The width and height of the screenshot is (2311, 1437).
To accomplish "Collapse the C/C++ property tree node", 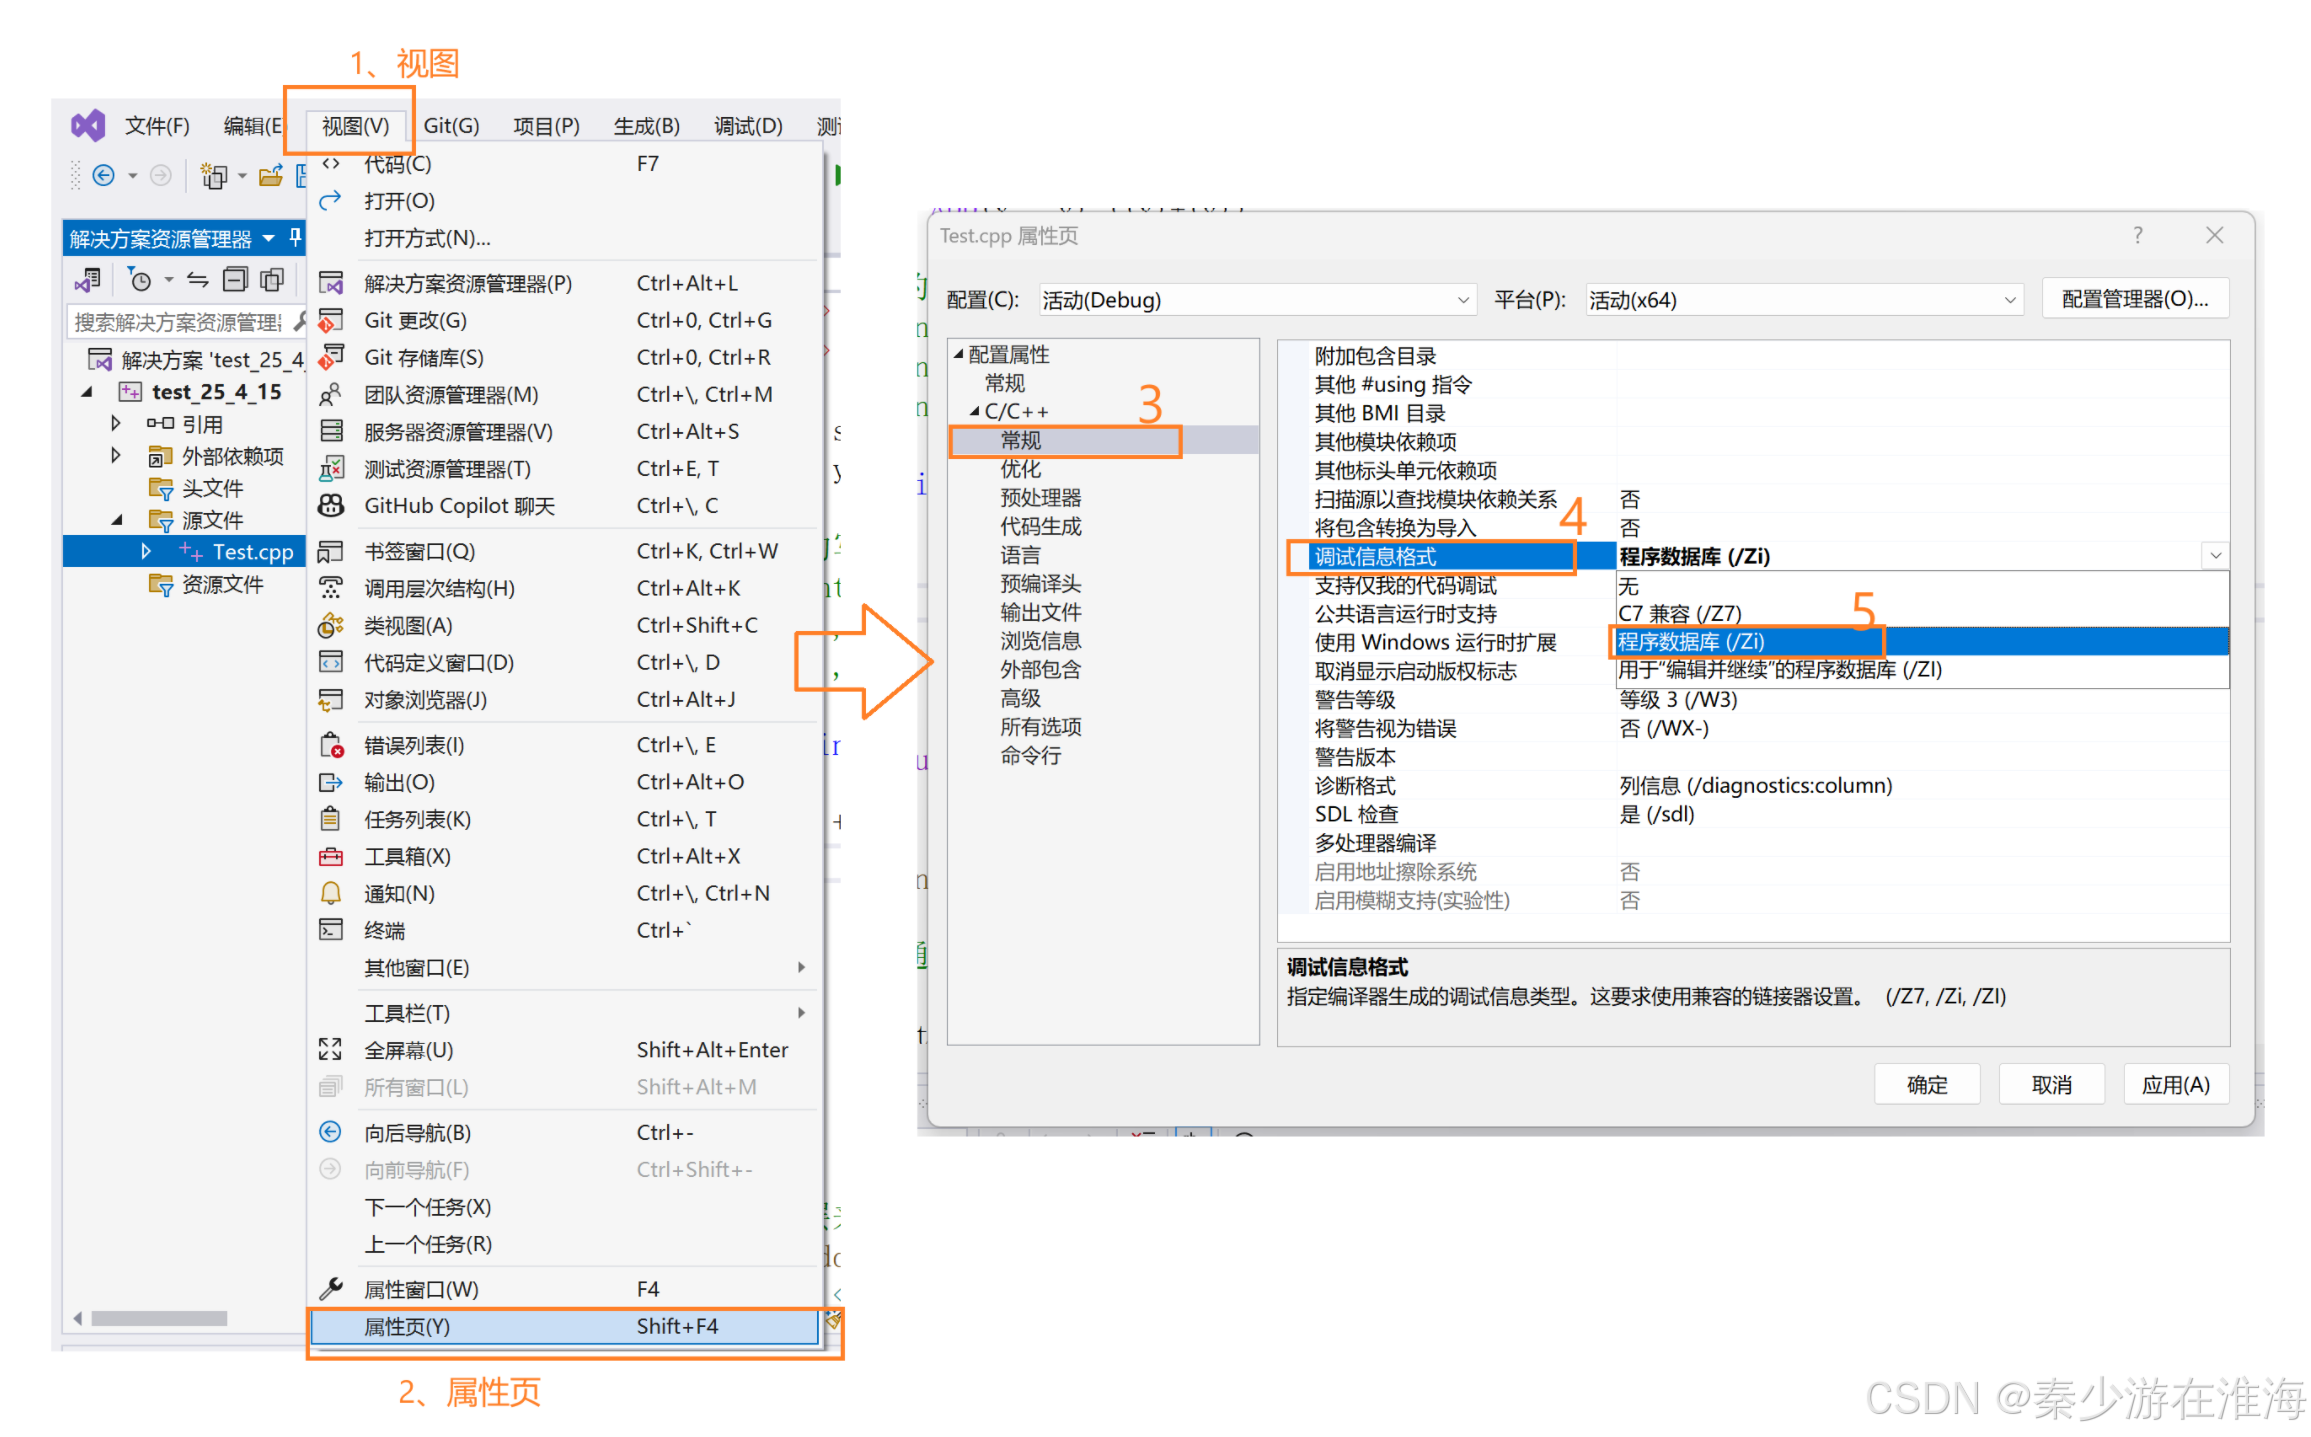I will point(974,411).
